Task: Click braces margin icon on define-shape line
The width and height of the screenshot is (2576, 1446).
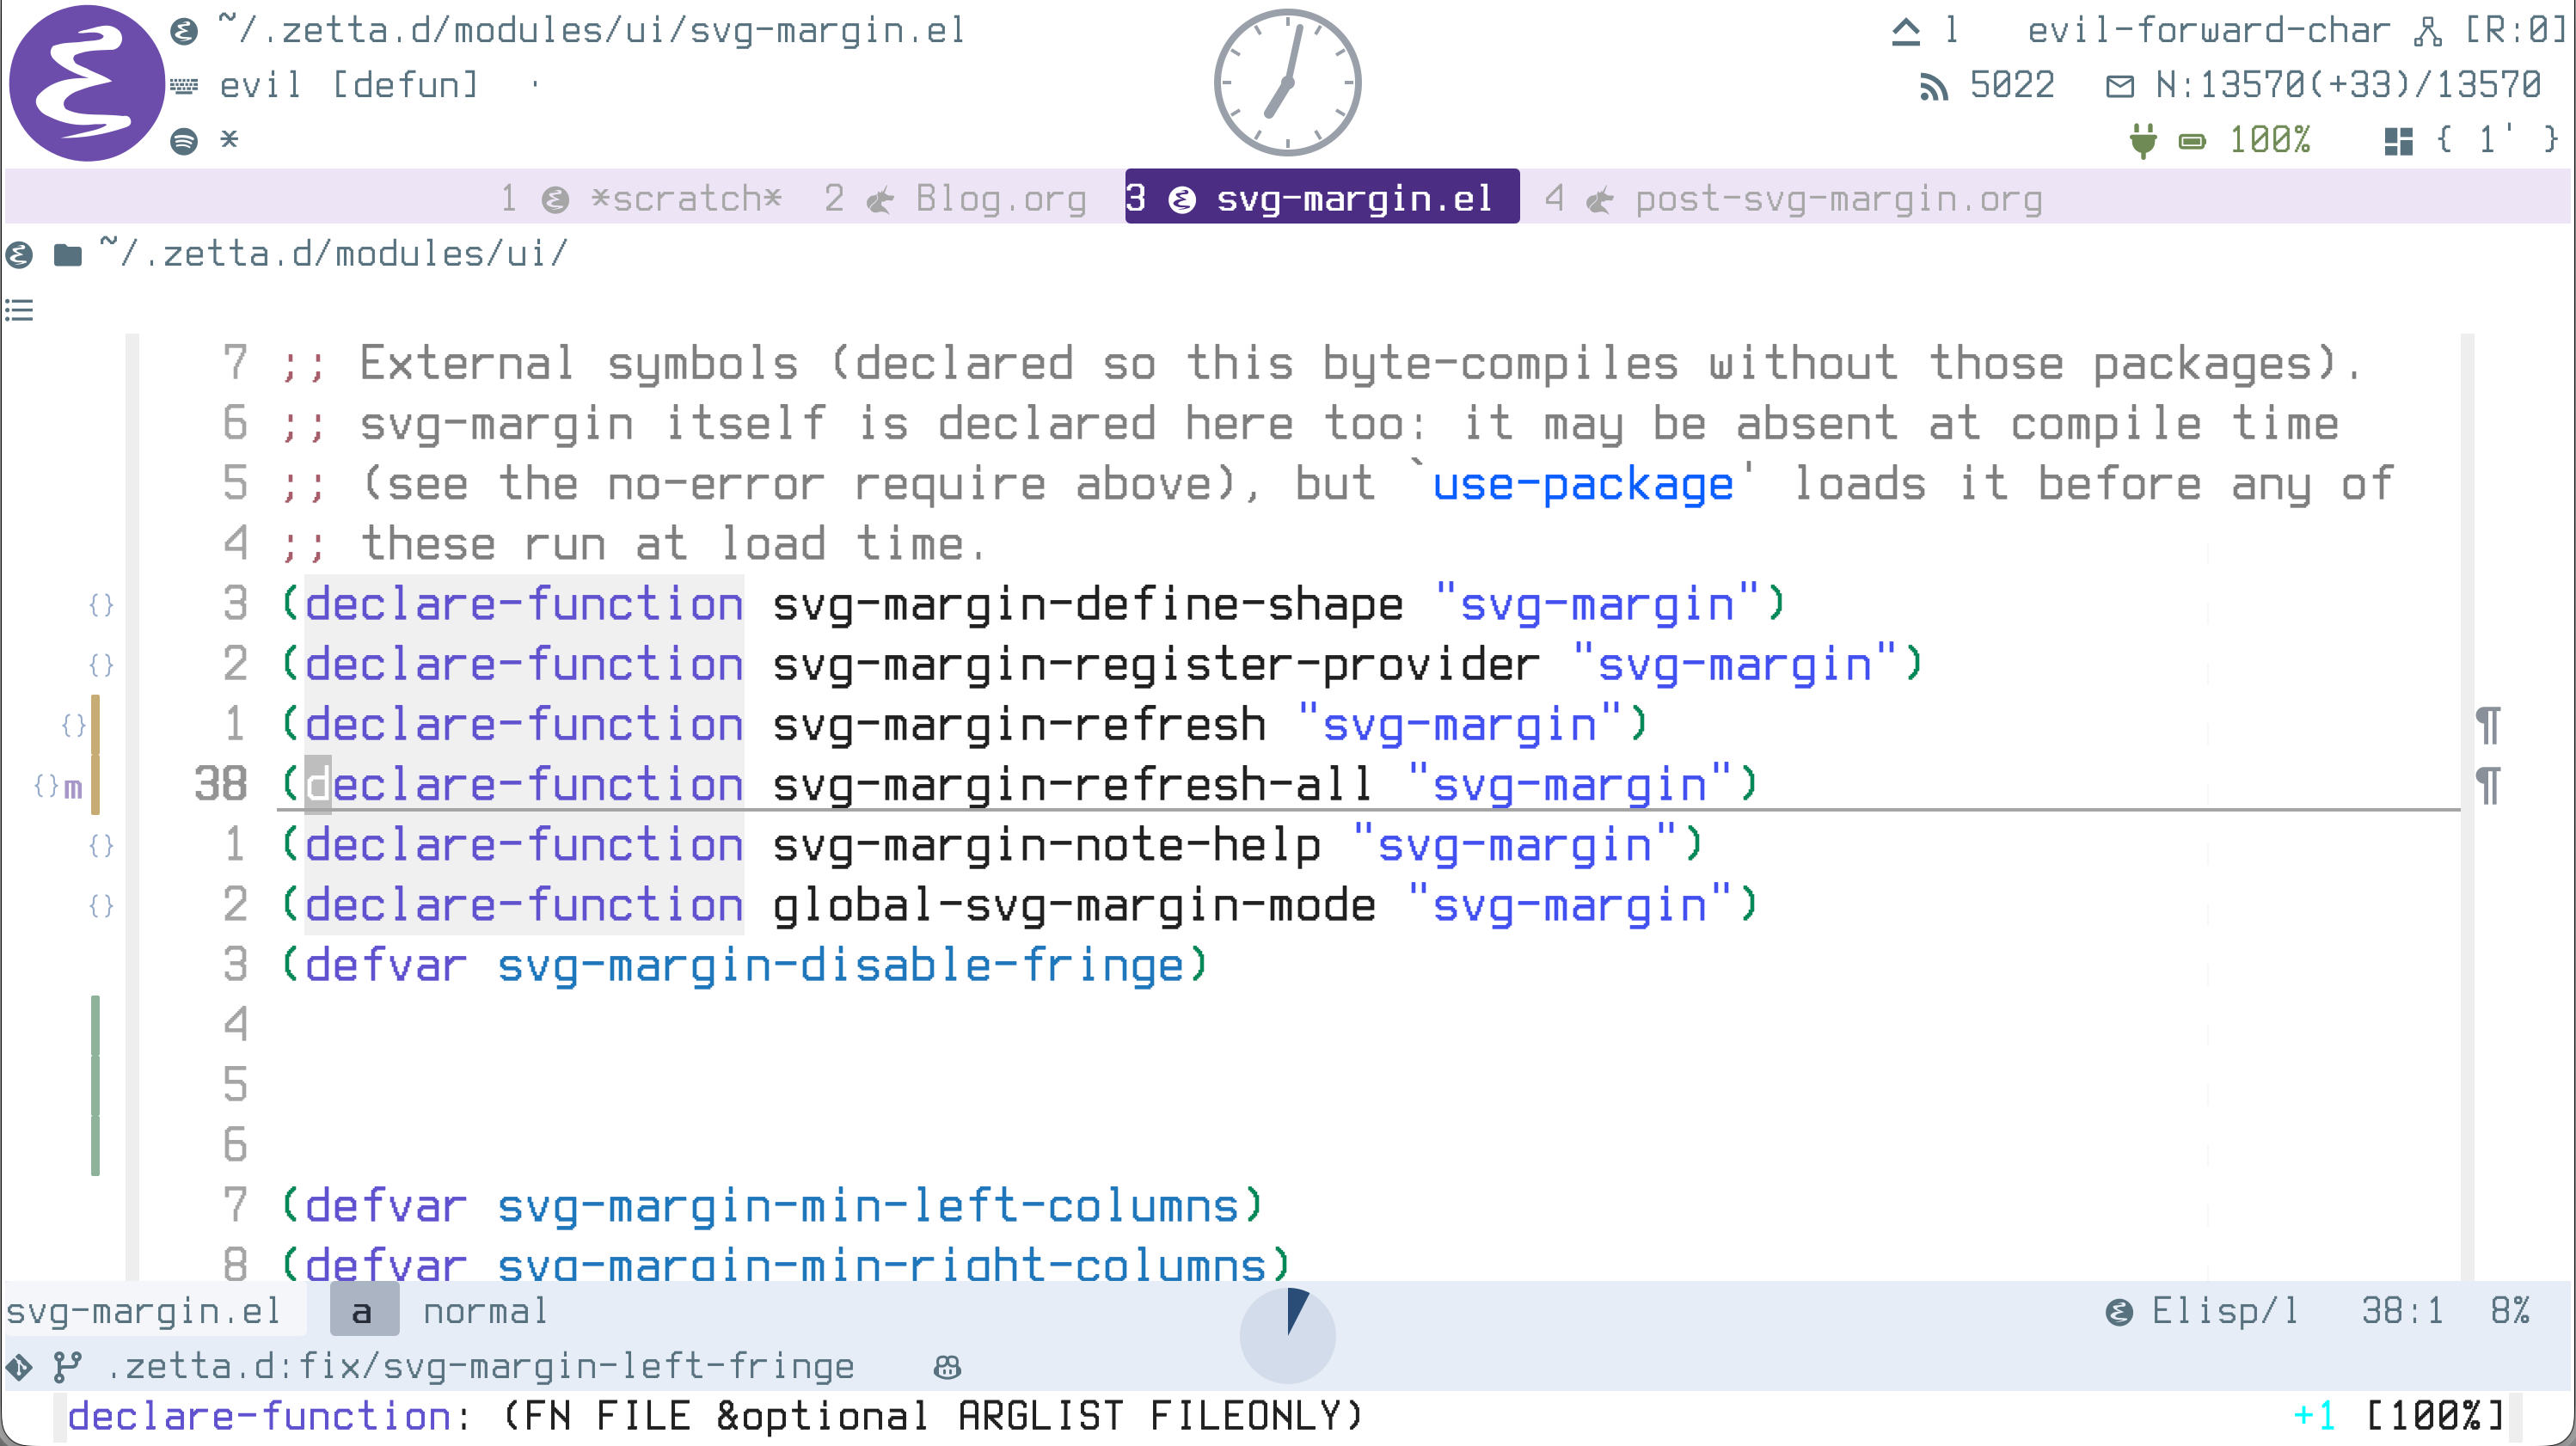Action: pyautogui.click(x=101, y=604)
